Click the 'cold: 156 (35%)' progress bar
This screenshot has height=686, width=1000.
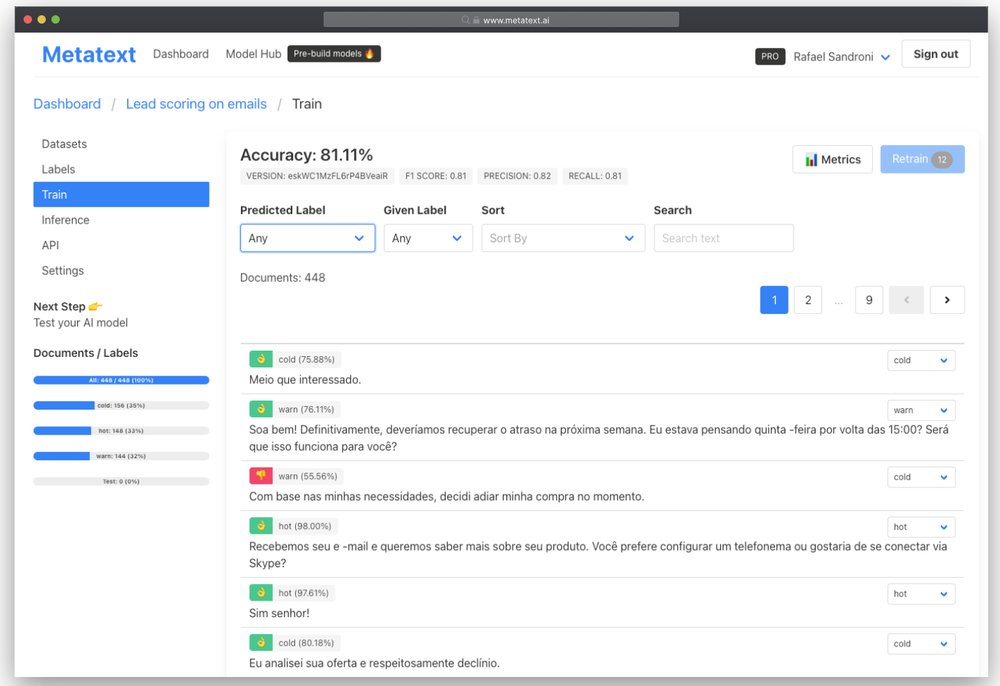[x=121, y=405]
